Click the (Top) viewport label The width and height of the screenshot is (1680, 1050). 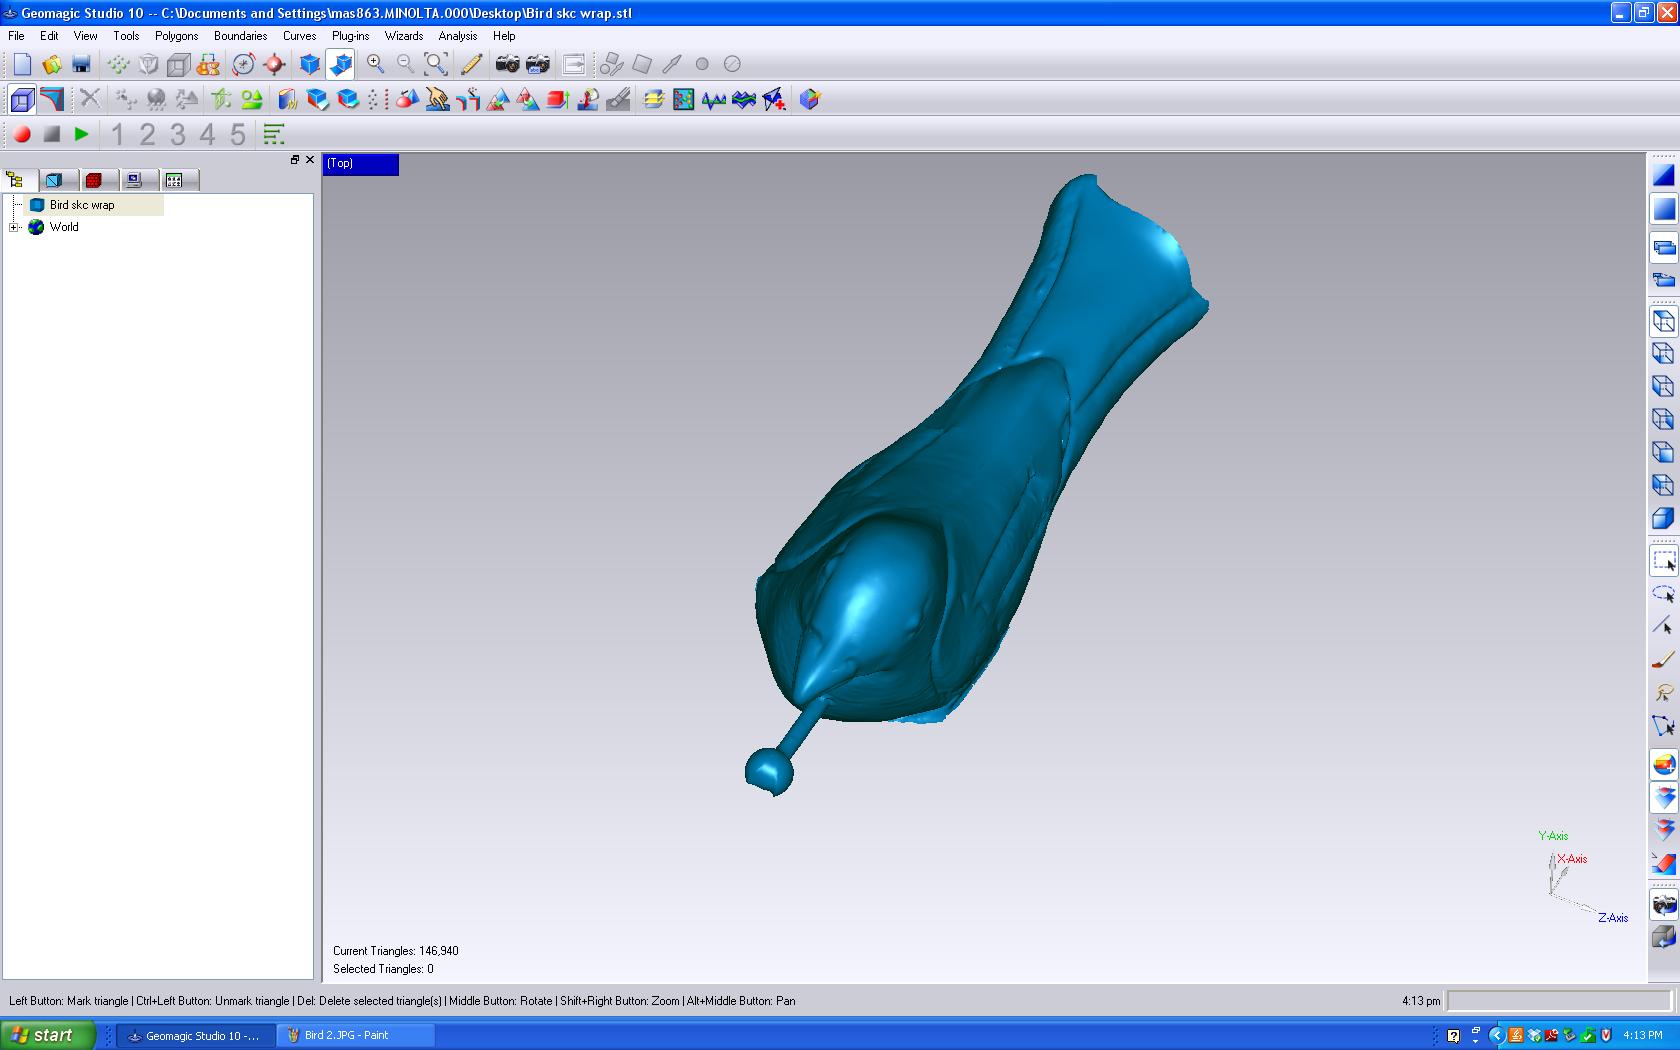(360, 164)
